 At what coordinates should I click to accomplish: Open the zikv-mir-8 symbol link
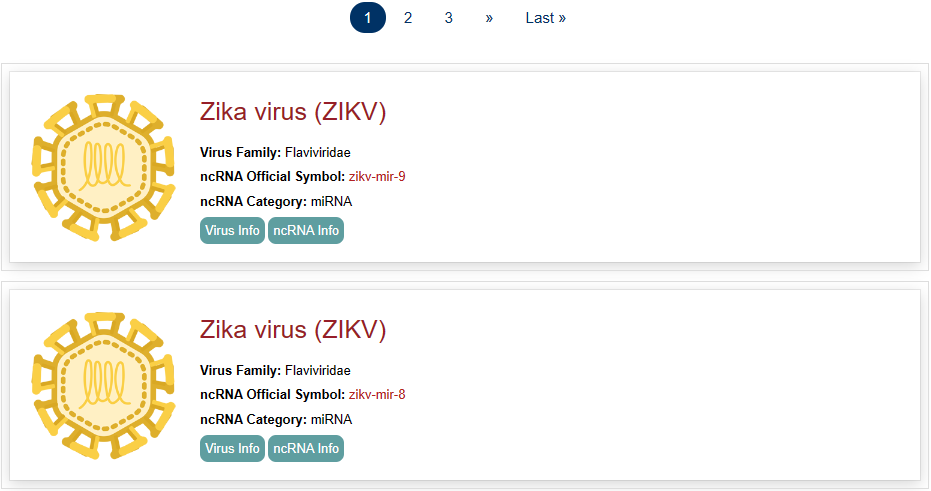pos(377,395)
